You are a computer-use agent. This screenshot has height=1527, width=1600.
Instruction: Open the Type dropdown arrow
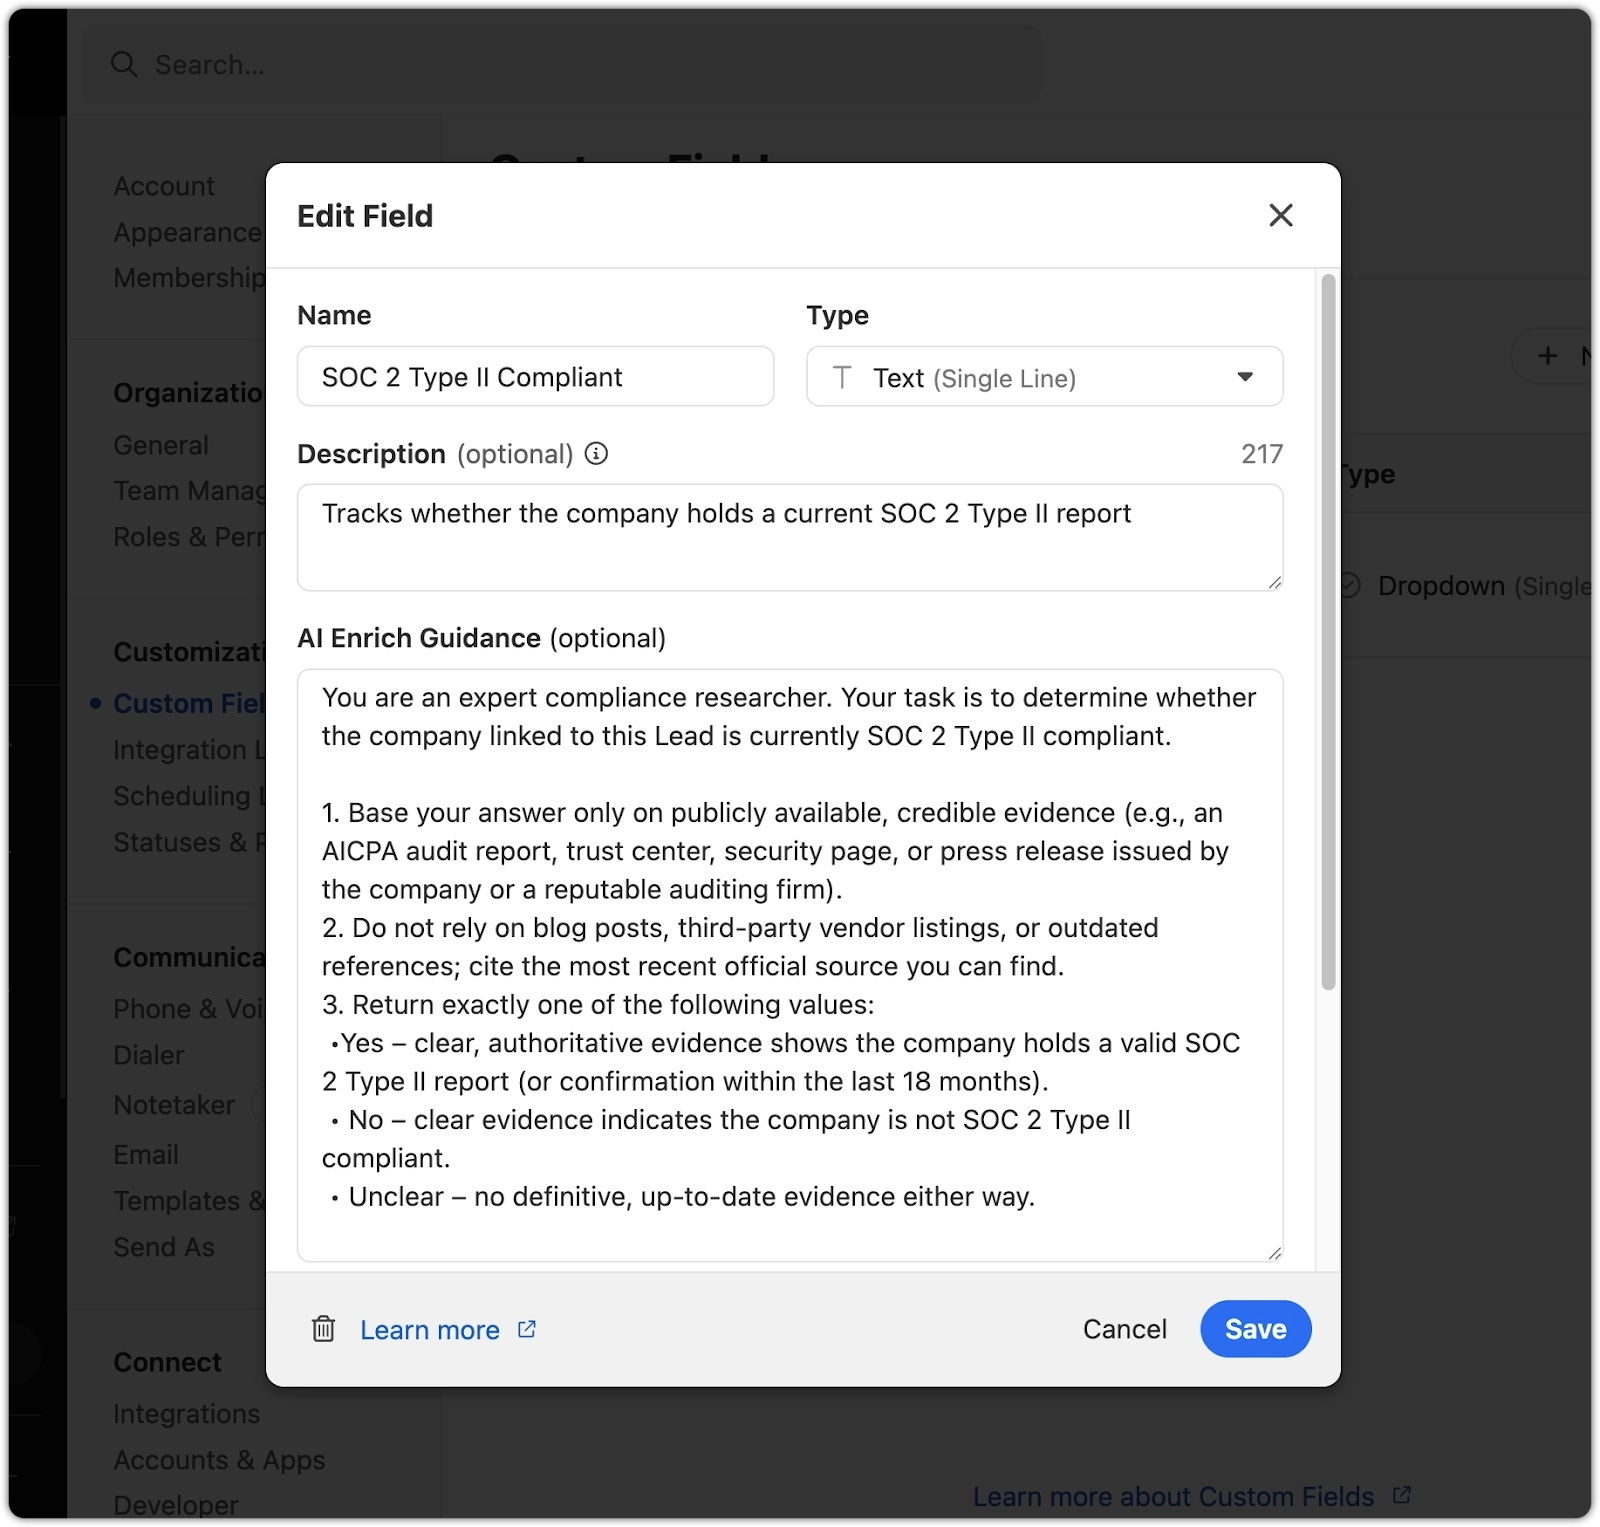tap(1245, 377)
